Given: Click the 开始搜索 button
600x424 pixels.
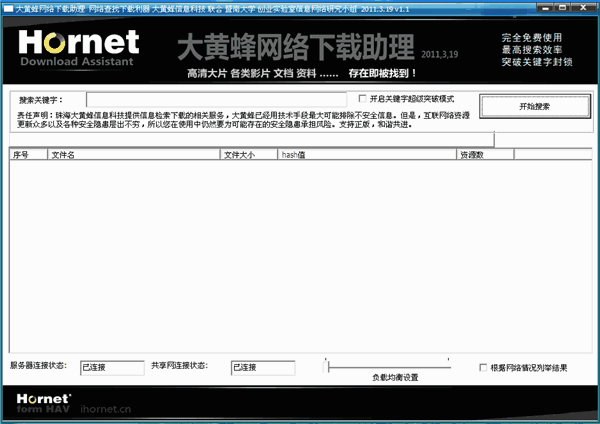Looking at the screenshot, I should pyautogui.click(x=535, y=106).
